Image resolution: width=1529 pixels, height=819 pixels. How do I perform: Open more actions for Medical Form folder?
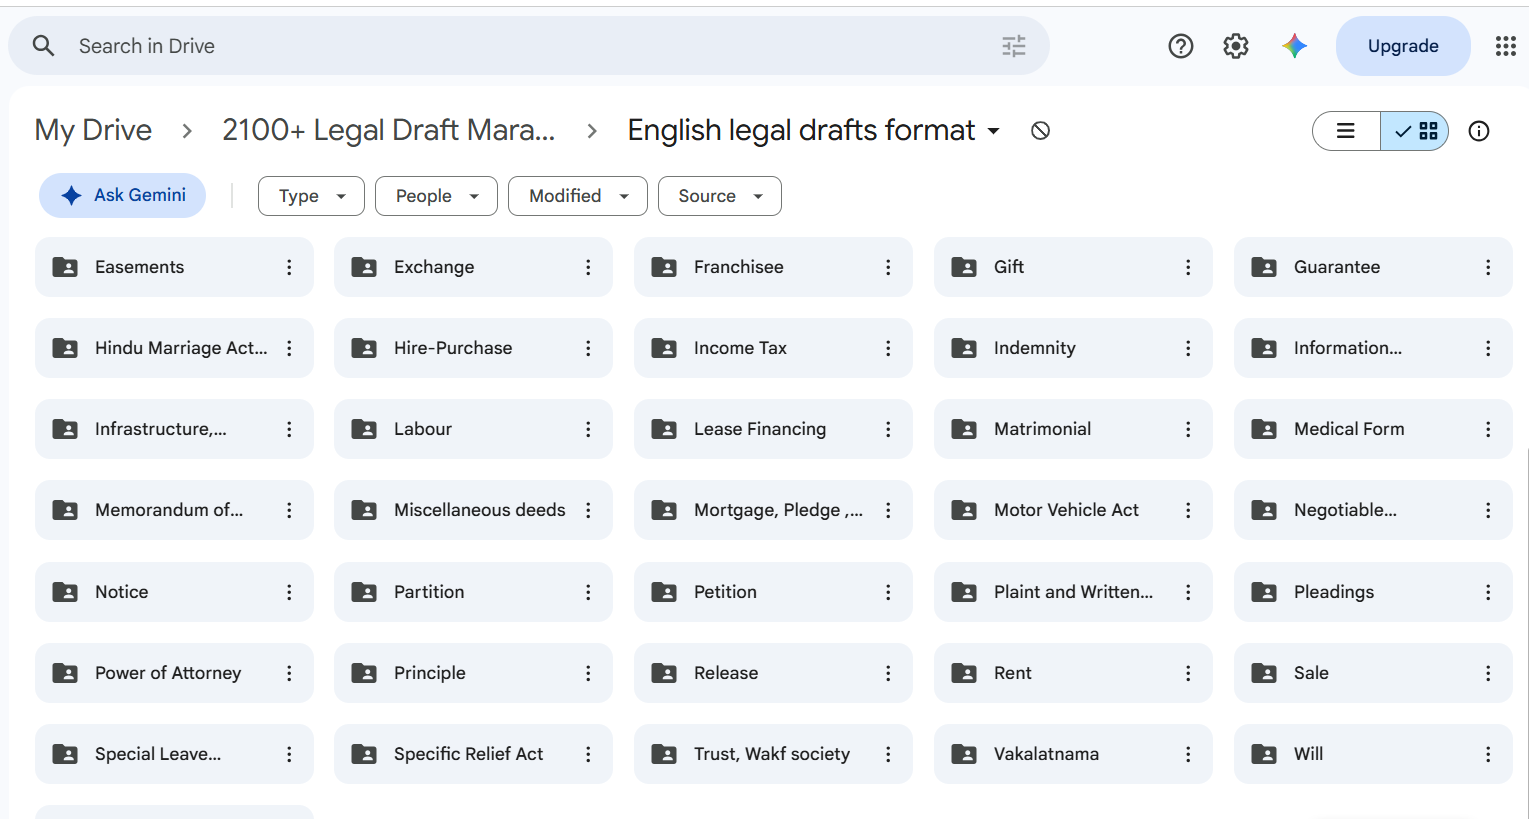tap(1488, 429)
